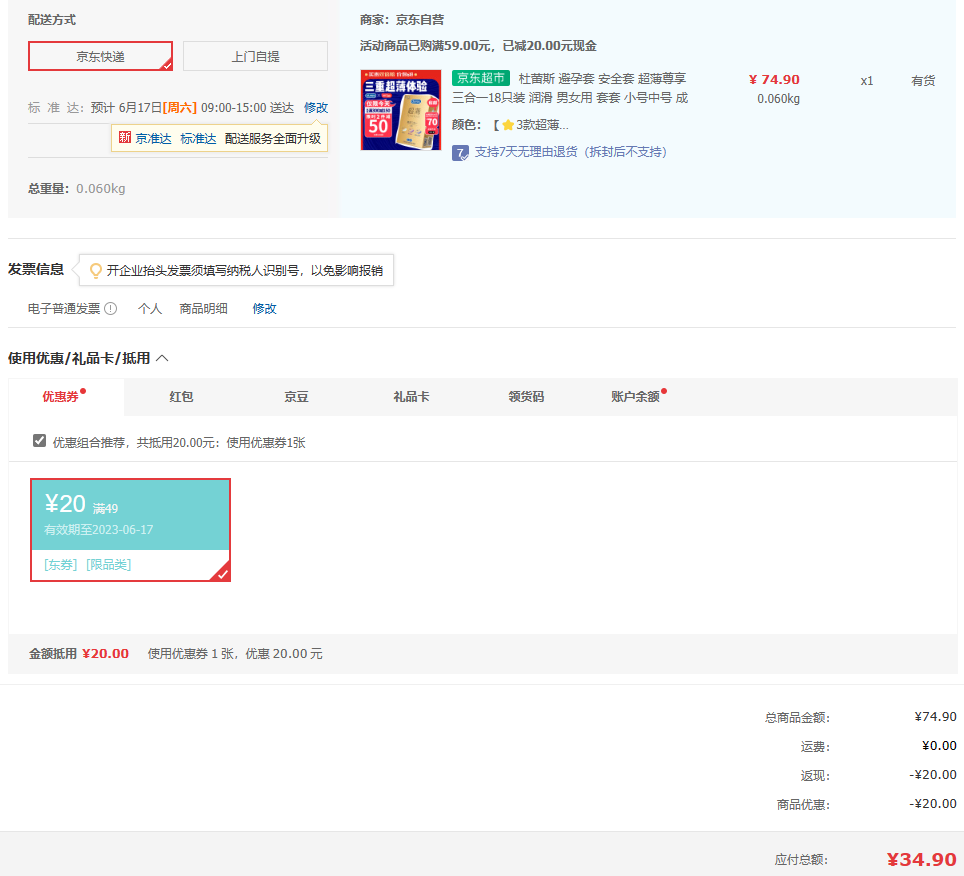This screenshot has width=964, height=876.
Task: Click the 新 badge icon in delivery notice
Action: point(125,138)
